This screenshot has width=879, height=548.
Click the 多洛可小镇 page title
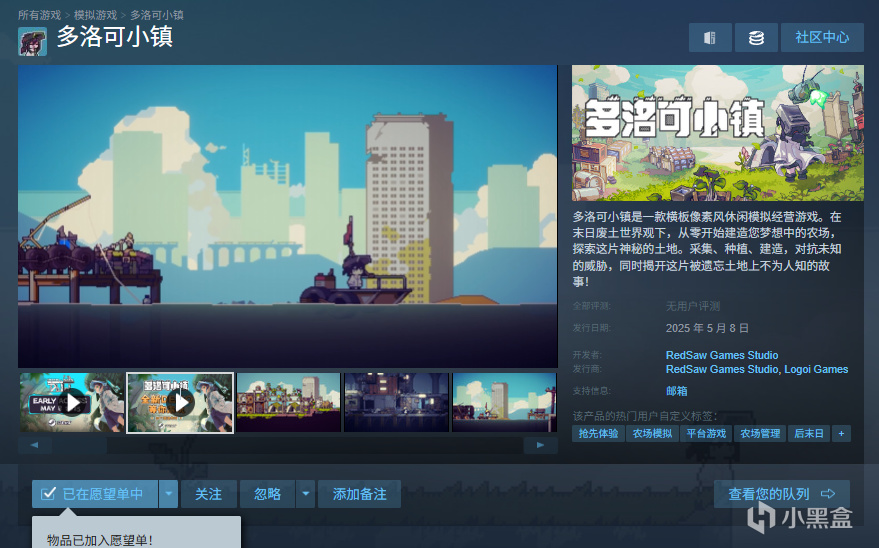(x=114, y=37)
